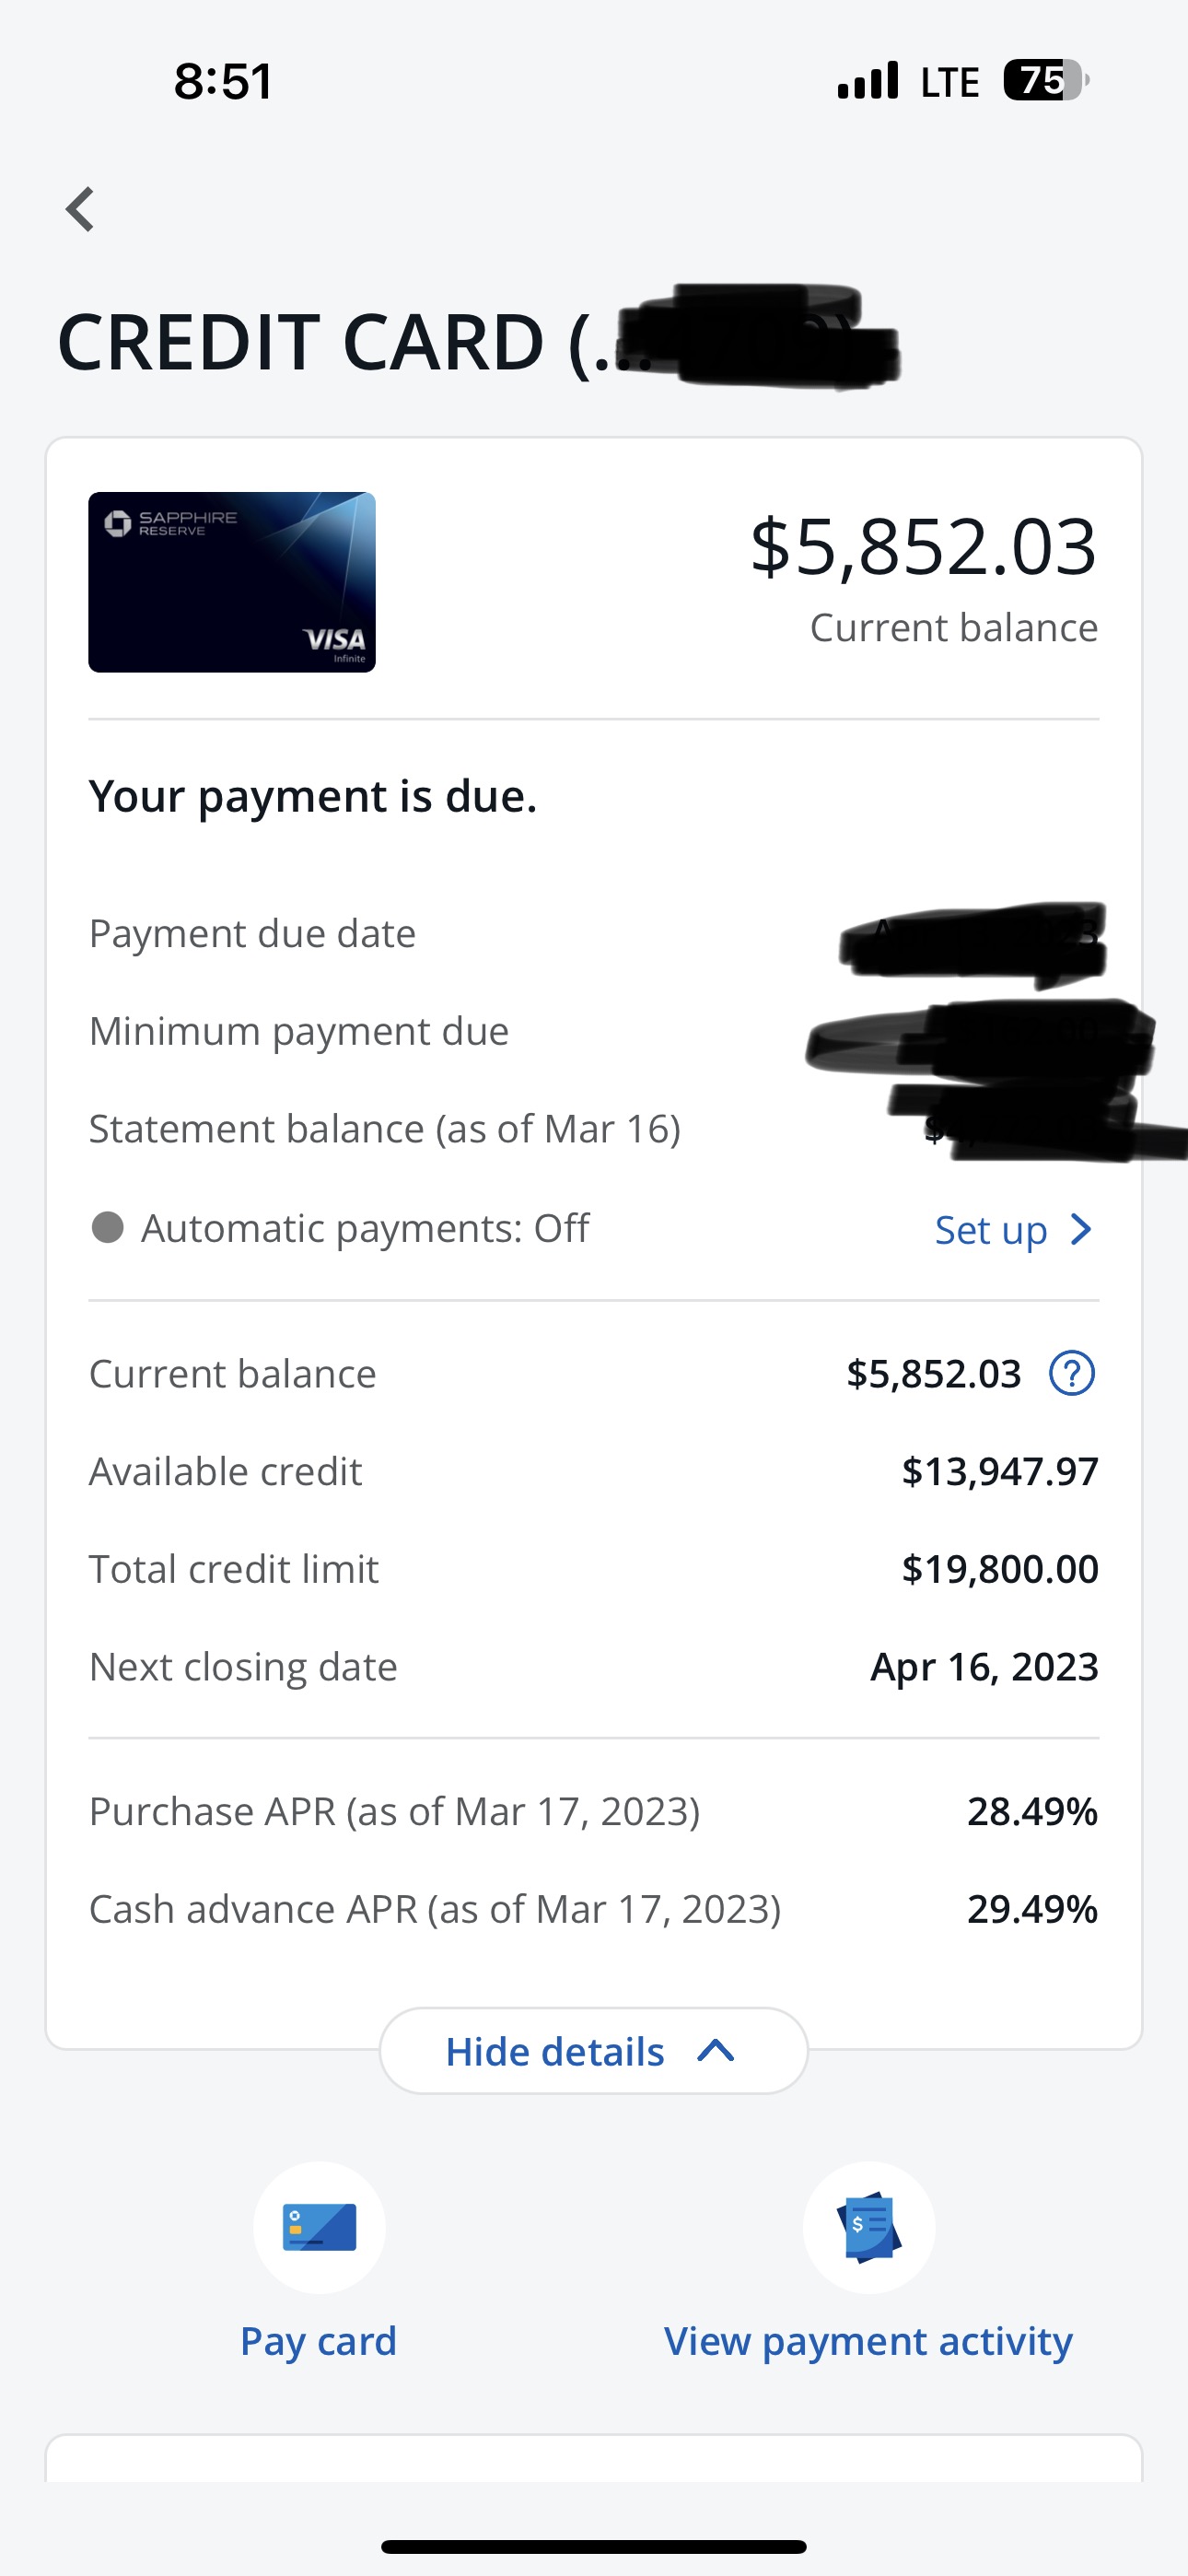
Task: Tap the Total credit limit row
Action: point(593,1569)
